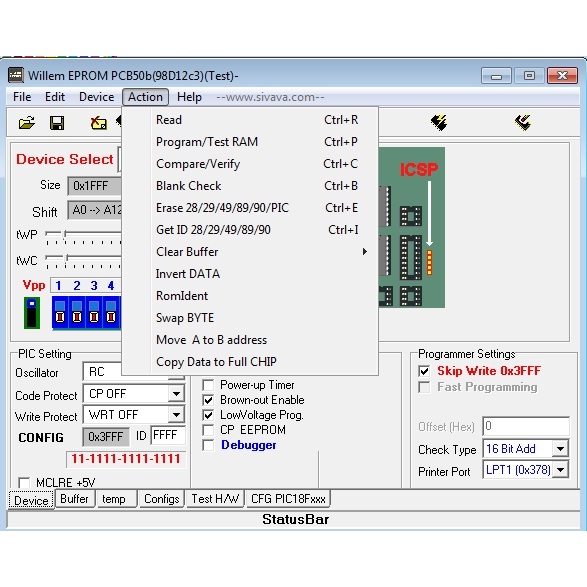The width and height of the screenshot is (587, 587).
Task: Click the save floppy disk icon
Action: click(57, 122)
